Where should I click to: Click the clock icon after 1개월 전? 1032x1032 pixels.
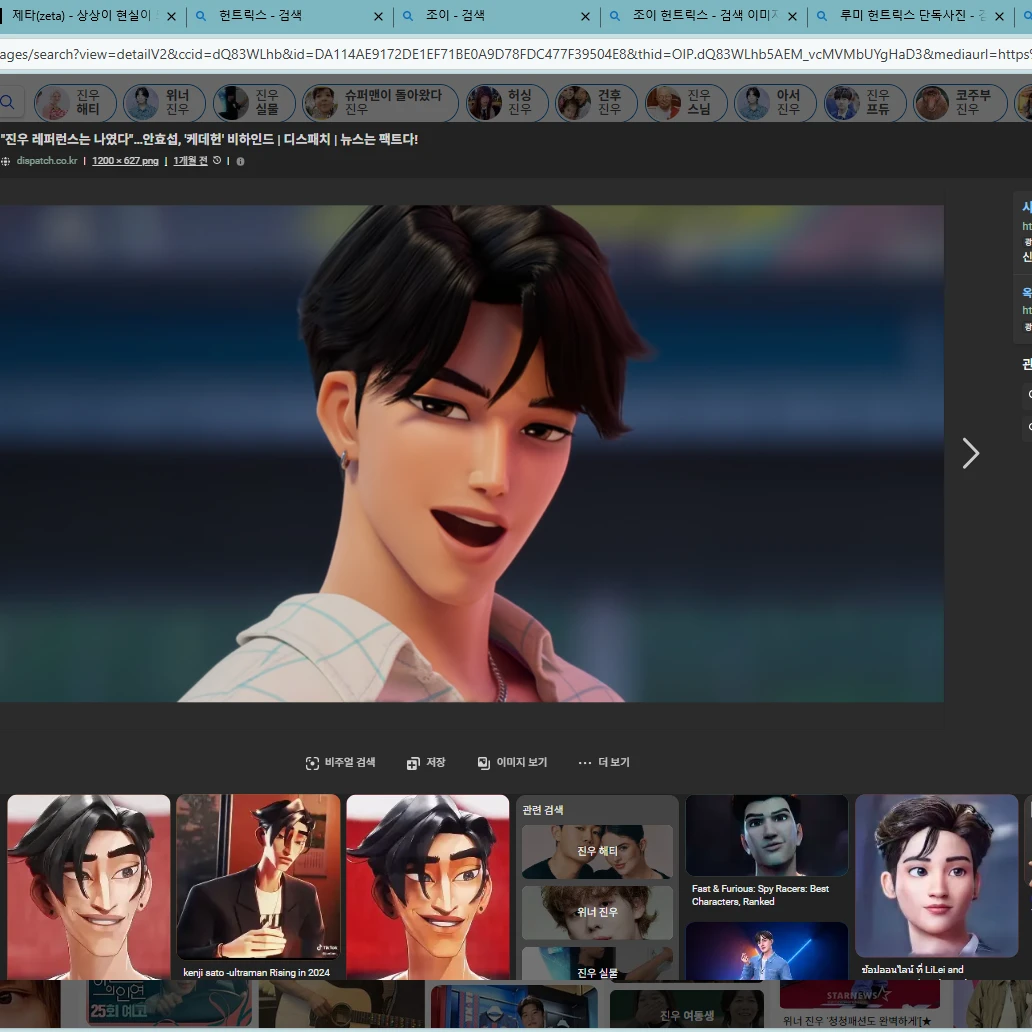(217, 161)
